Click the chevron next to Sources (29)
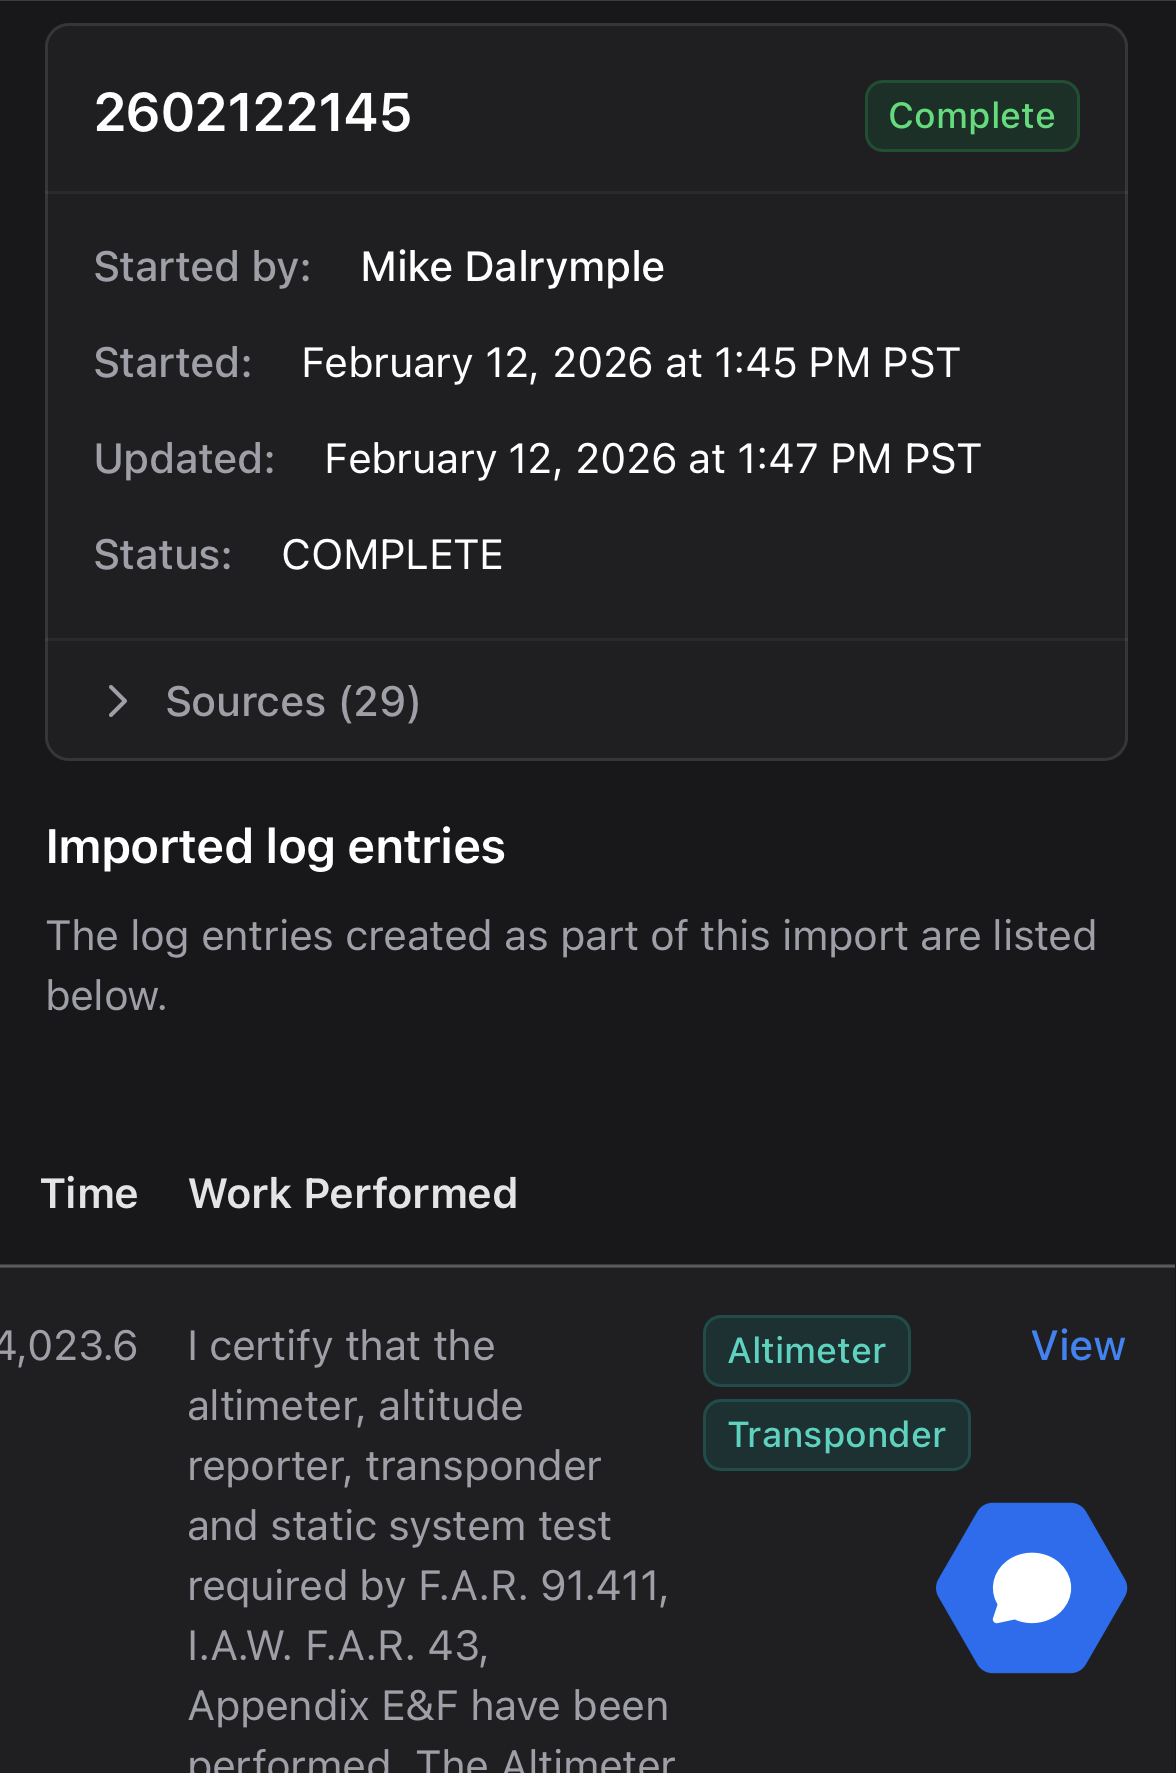Image resolution: width=1176 pixels, height=1773 pixels. pyautogui.click(x=117, y=701)
